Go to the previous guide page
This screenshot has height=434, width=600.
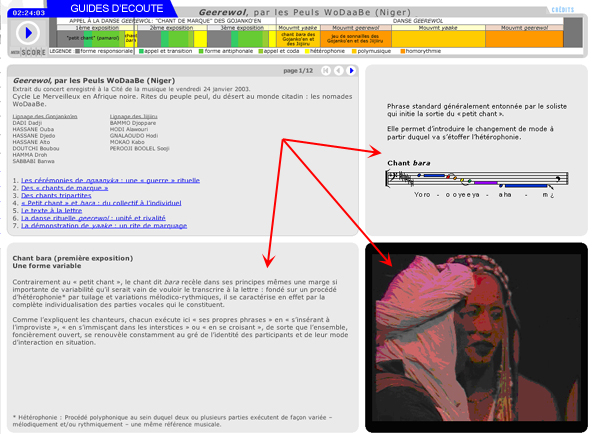(x=339, y=70)
